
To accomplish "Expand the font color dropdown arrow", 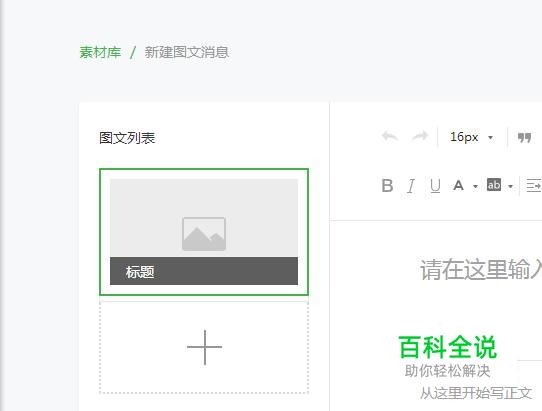I will 475,187.
